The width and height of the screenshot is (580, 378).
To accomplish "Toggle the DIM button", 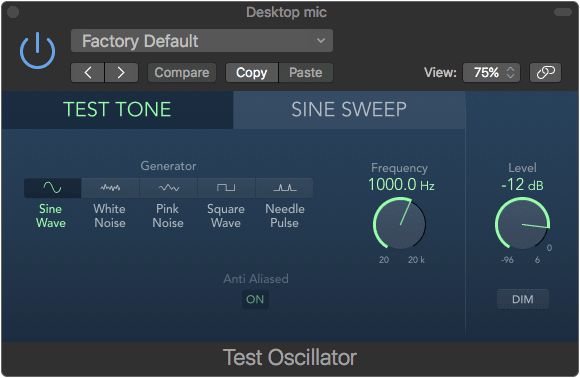I will pos(523,299).
